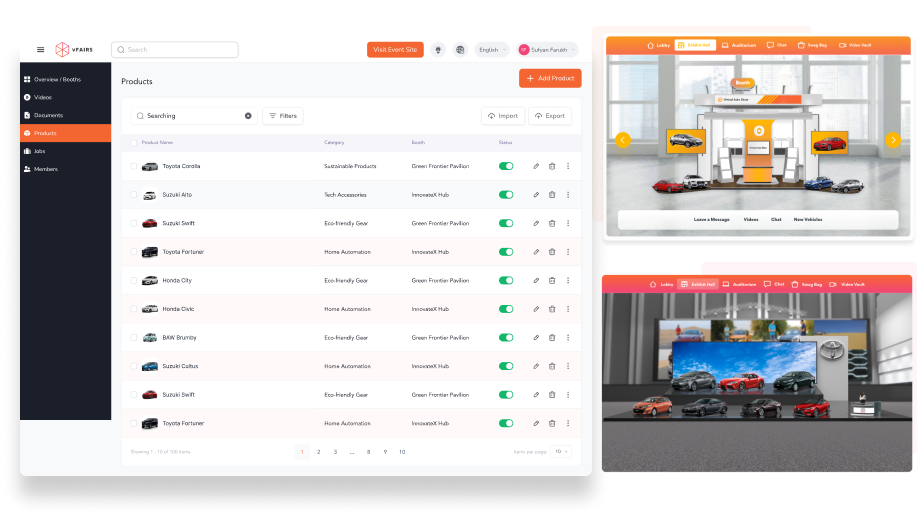
Task: Click previous arrow in booth preview
Action: 622,140
